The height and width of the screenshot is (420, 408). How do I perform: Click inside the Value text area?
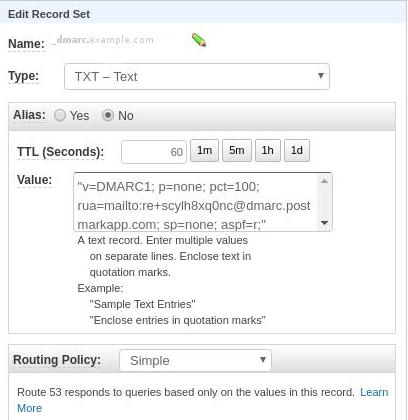197,202
